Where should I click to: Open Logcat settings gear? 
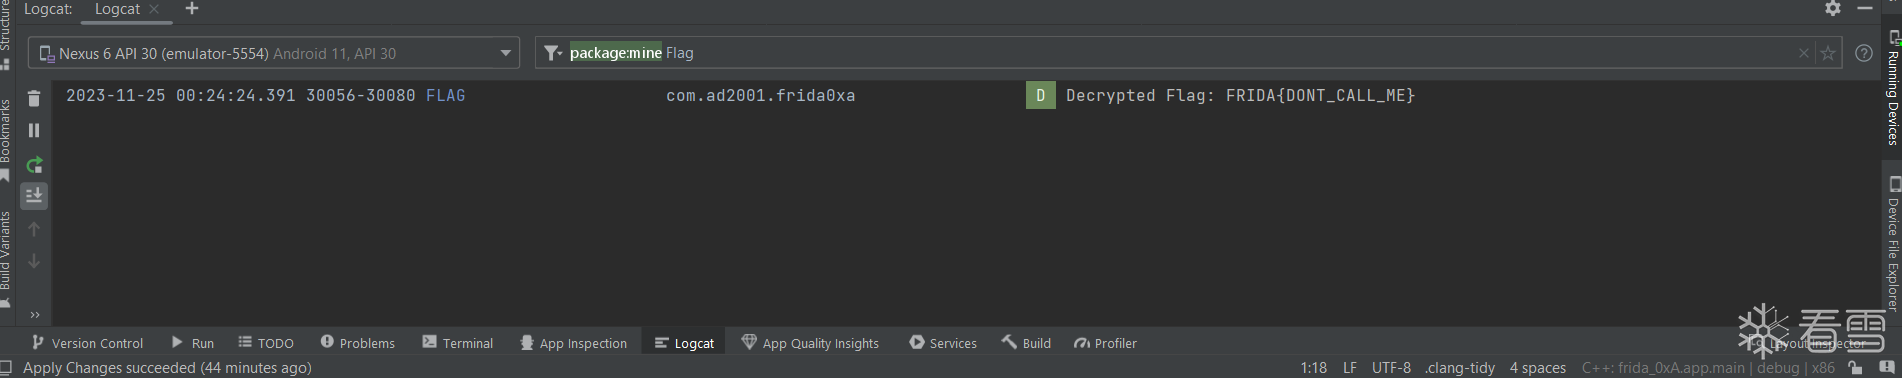(x=1833, y=8)
